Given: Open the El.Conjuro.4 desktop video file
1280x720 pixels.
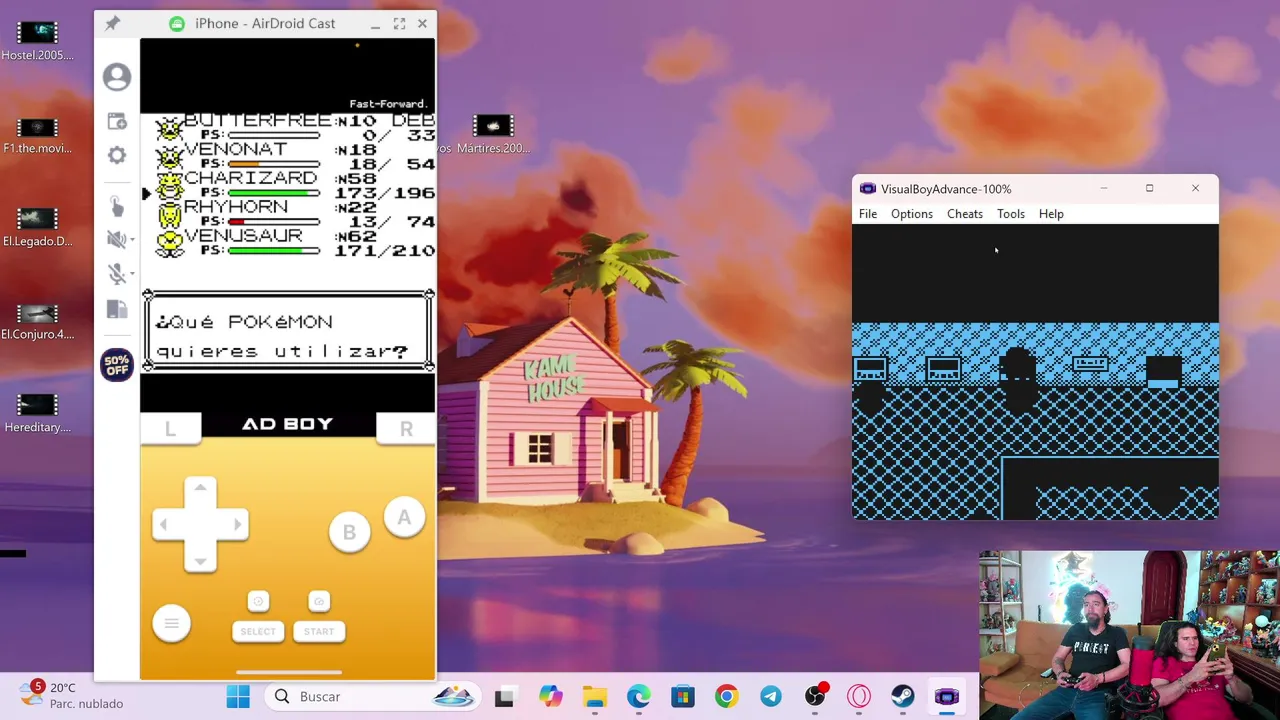Looking at the screenshot, I should [38, 321].
